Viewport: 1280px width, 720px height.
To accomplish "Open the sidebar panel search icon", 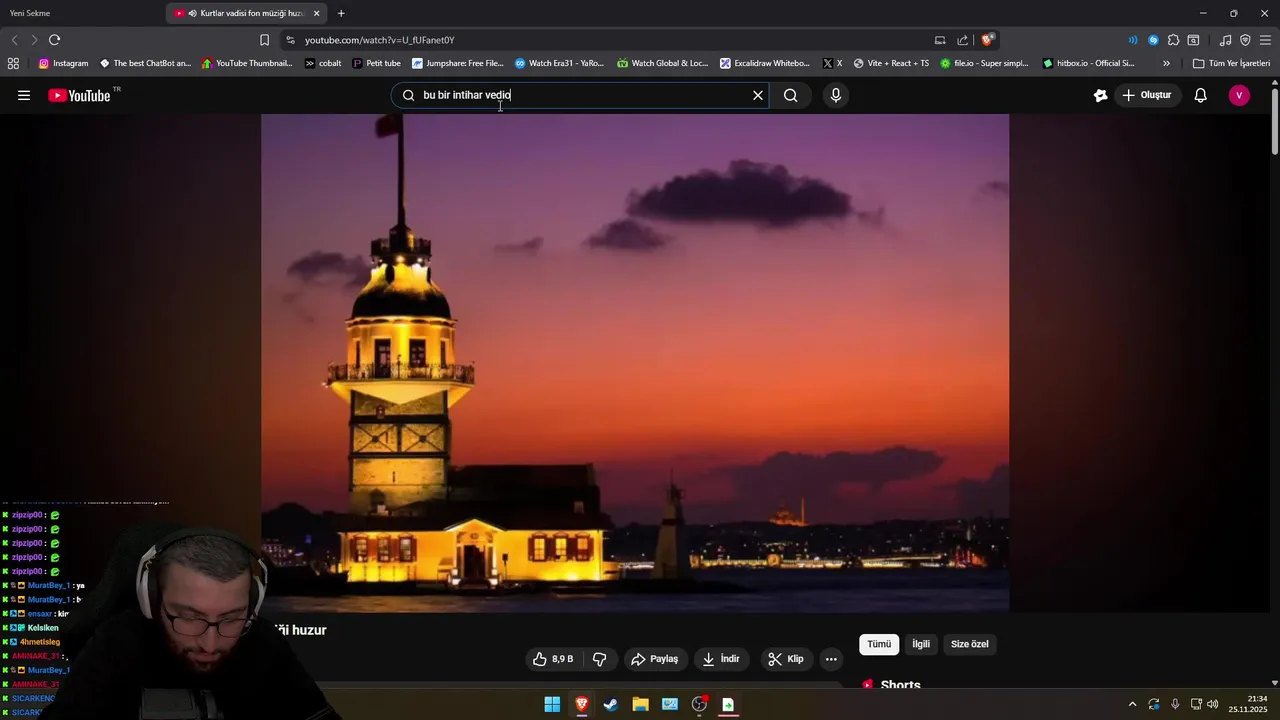I will pyautogui.click(x=1193, y=40).
